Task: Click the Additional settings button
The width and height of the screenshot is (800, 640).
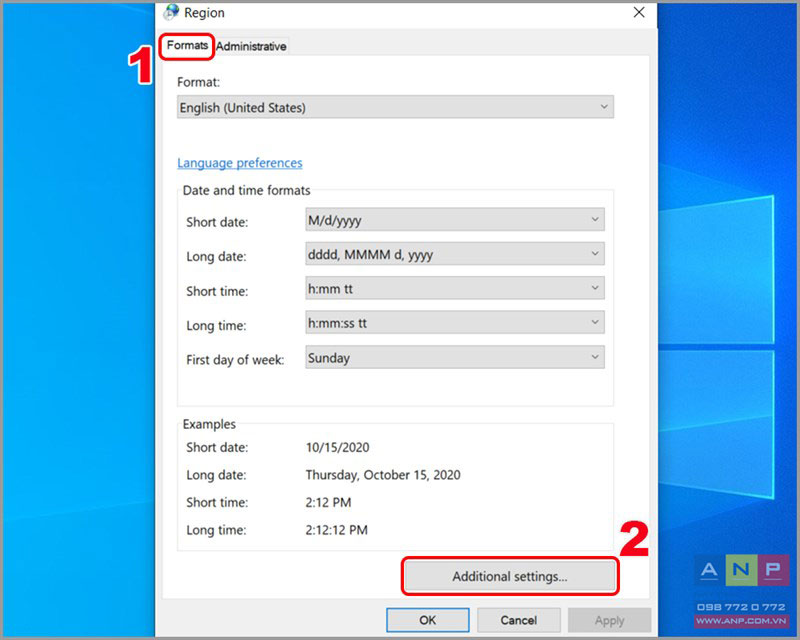Action: click(510, 576)
